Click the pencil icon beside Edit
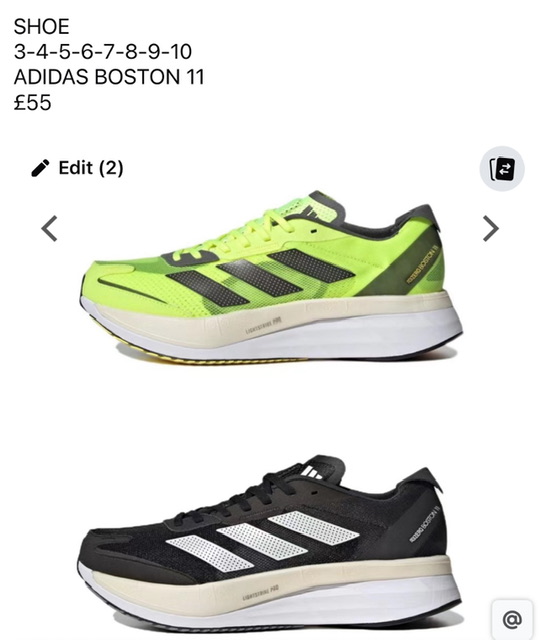Image resolution: width=539 pixels, height=640 pixels. (40, 168)
